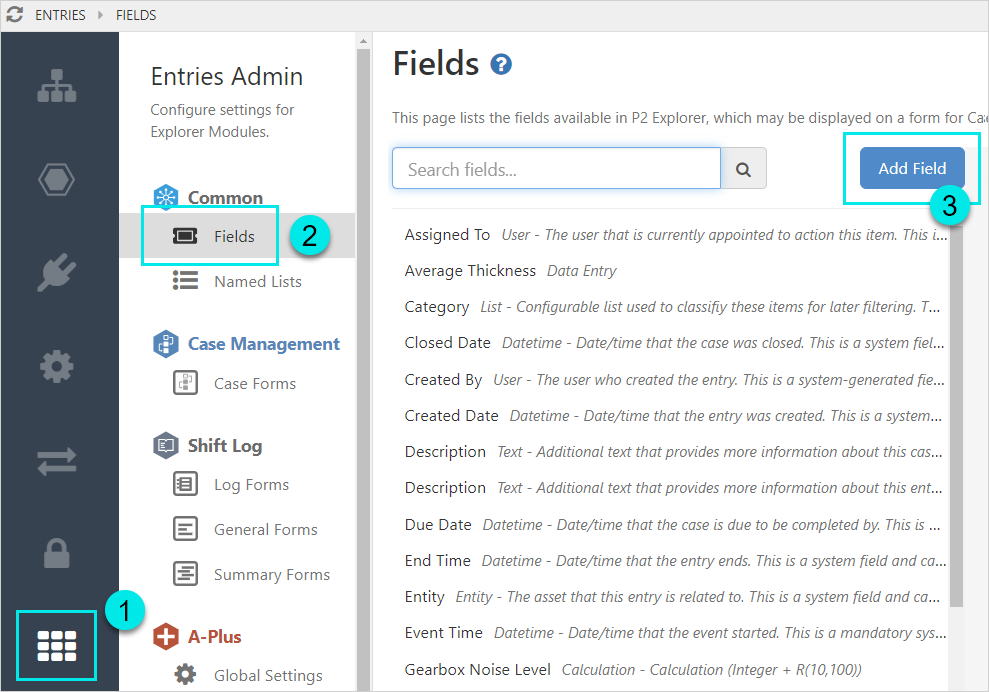
Task: Select the plug icon in sidebar
Action: (x=56, y=273)
